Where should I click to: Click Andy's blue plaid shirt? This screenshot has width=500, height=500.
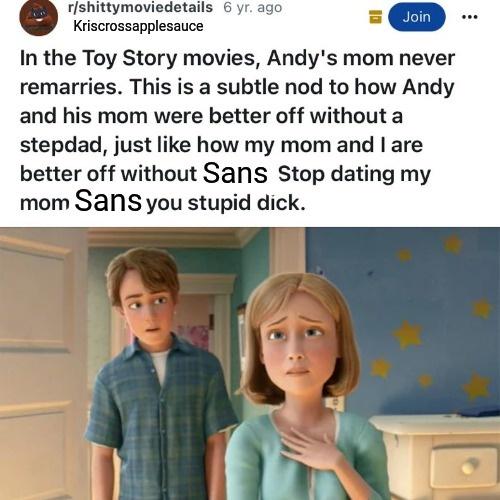tap(157, 420)
